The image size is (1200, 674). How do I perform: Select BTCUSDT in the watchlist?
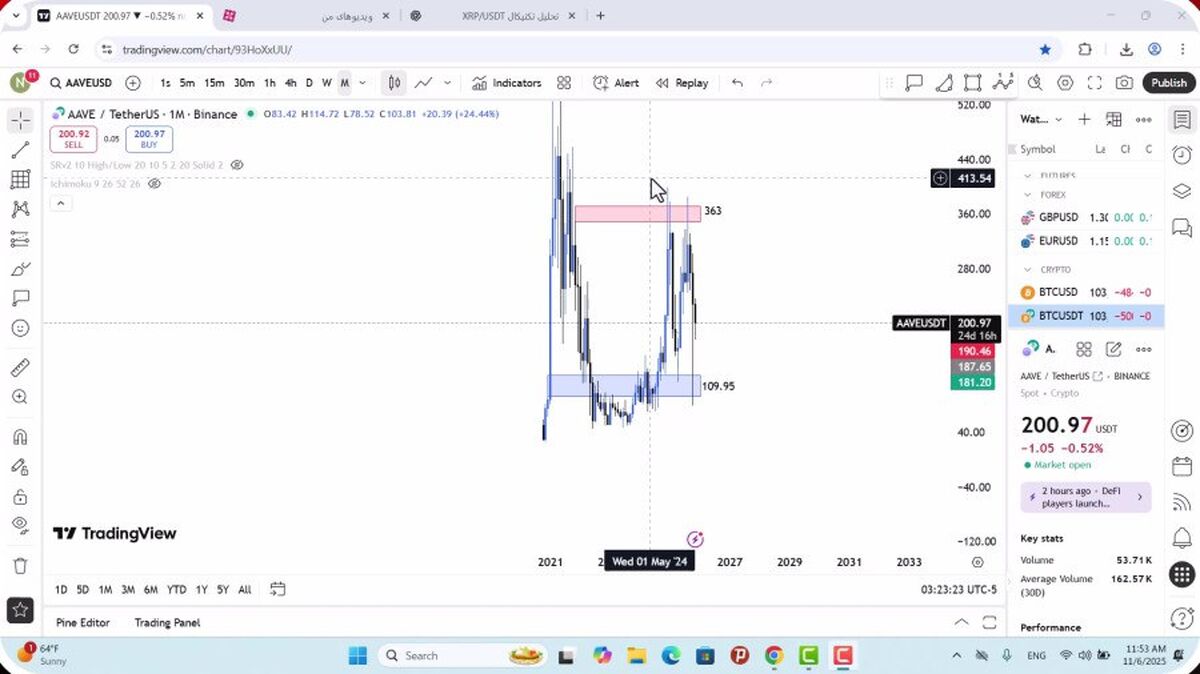(1086, 316)
